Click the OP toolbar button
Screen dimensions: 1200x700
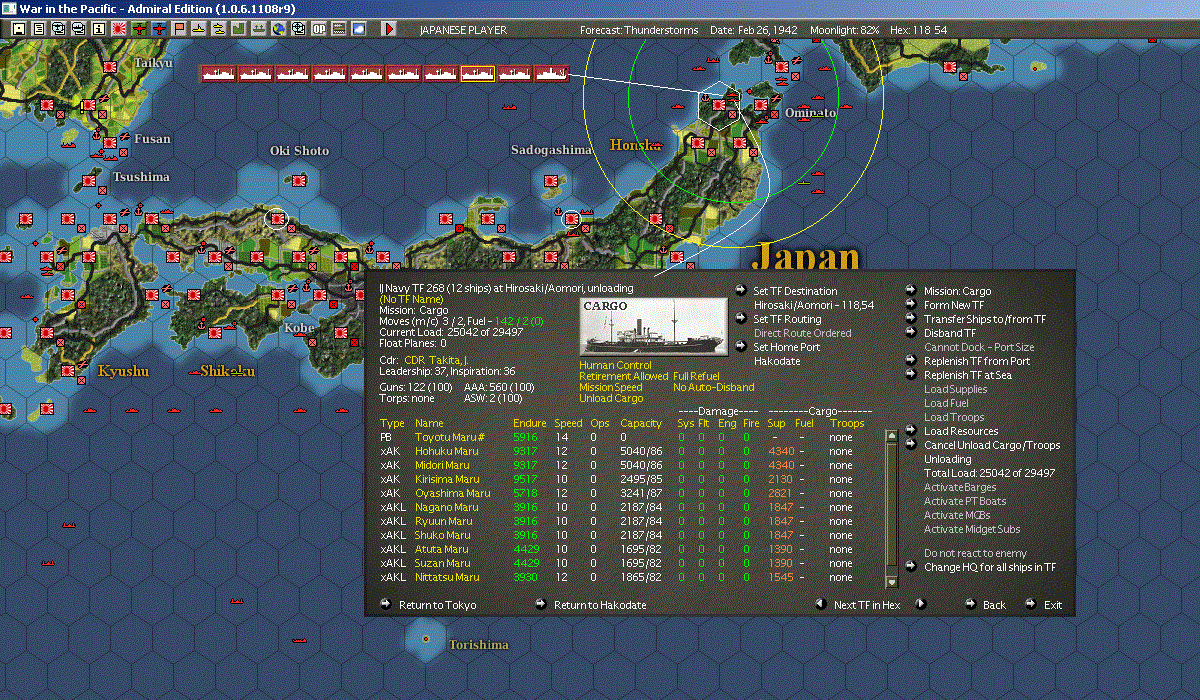pos(319,29)
